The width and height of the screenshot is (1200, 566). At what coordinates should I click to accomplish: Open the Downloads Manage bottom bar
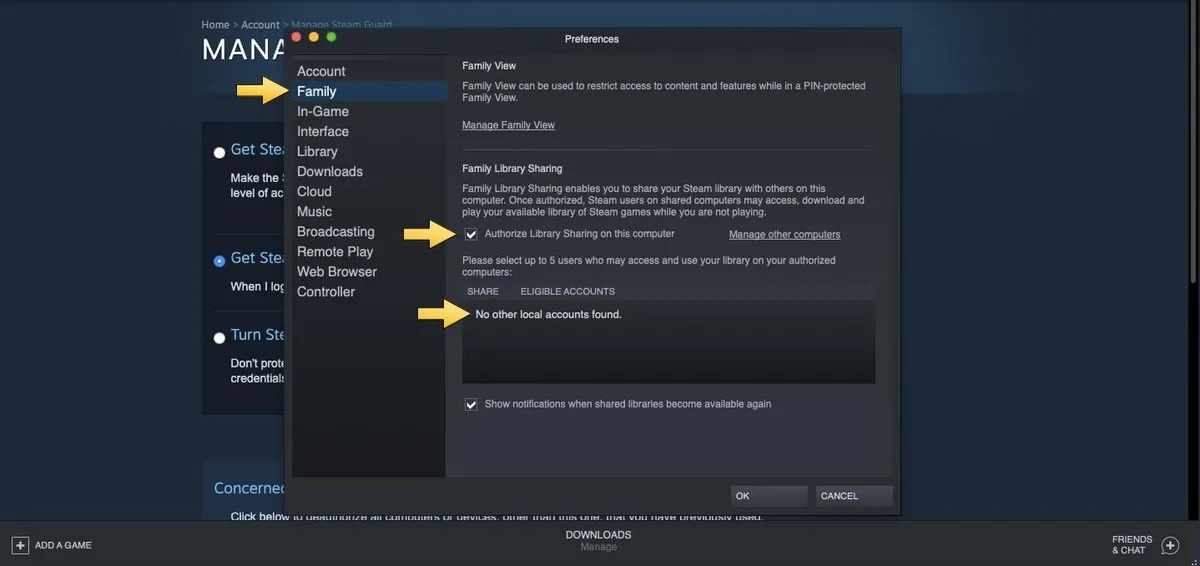[599, 540]
